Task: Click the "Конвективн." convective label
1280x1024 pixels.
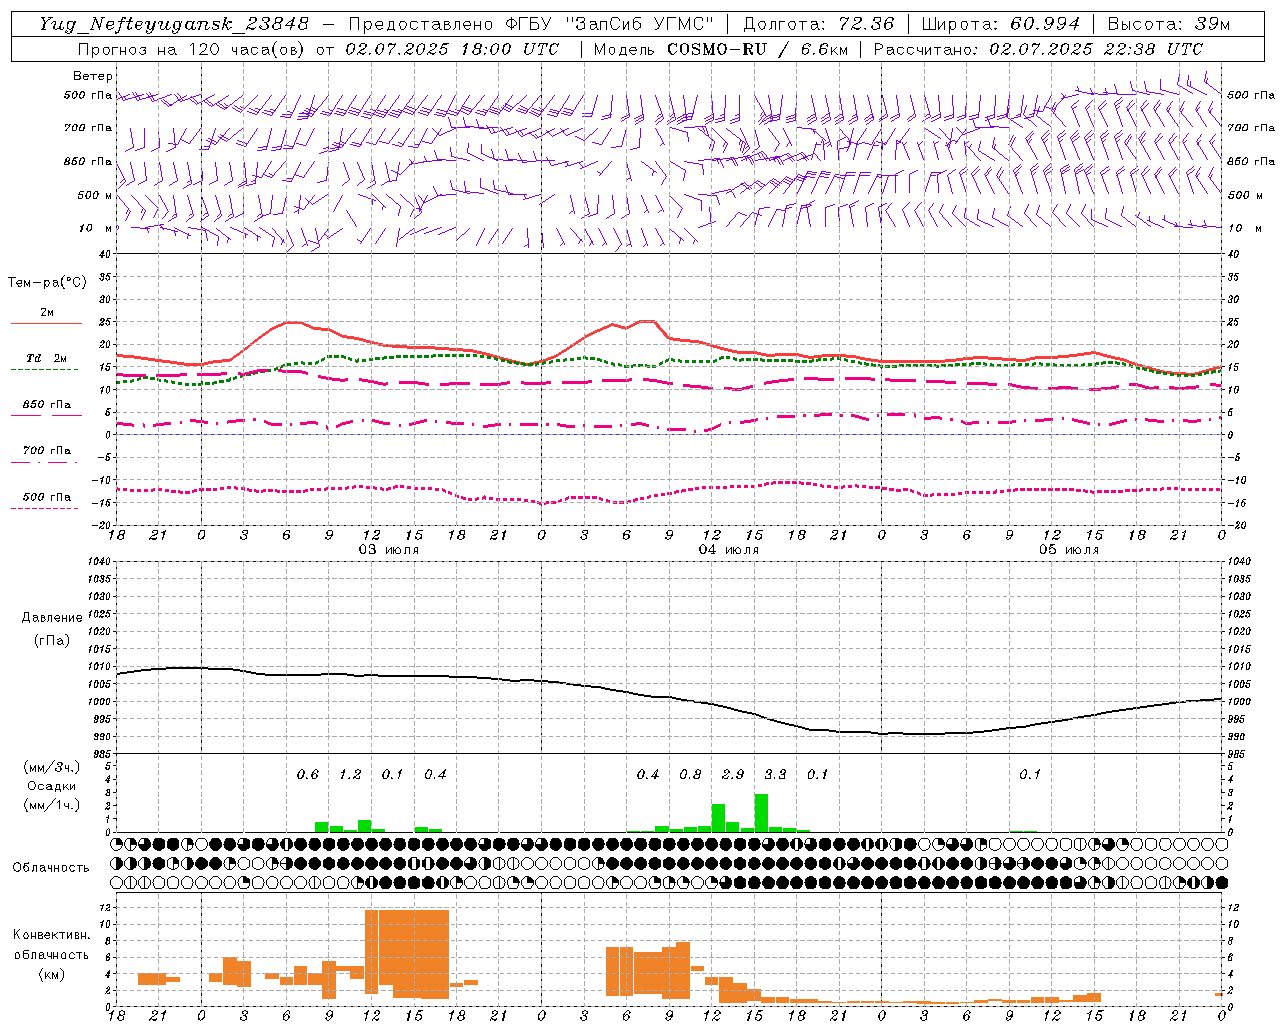Action: coord(51,935)
